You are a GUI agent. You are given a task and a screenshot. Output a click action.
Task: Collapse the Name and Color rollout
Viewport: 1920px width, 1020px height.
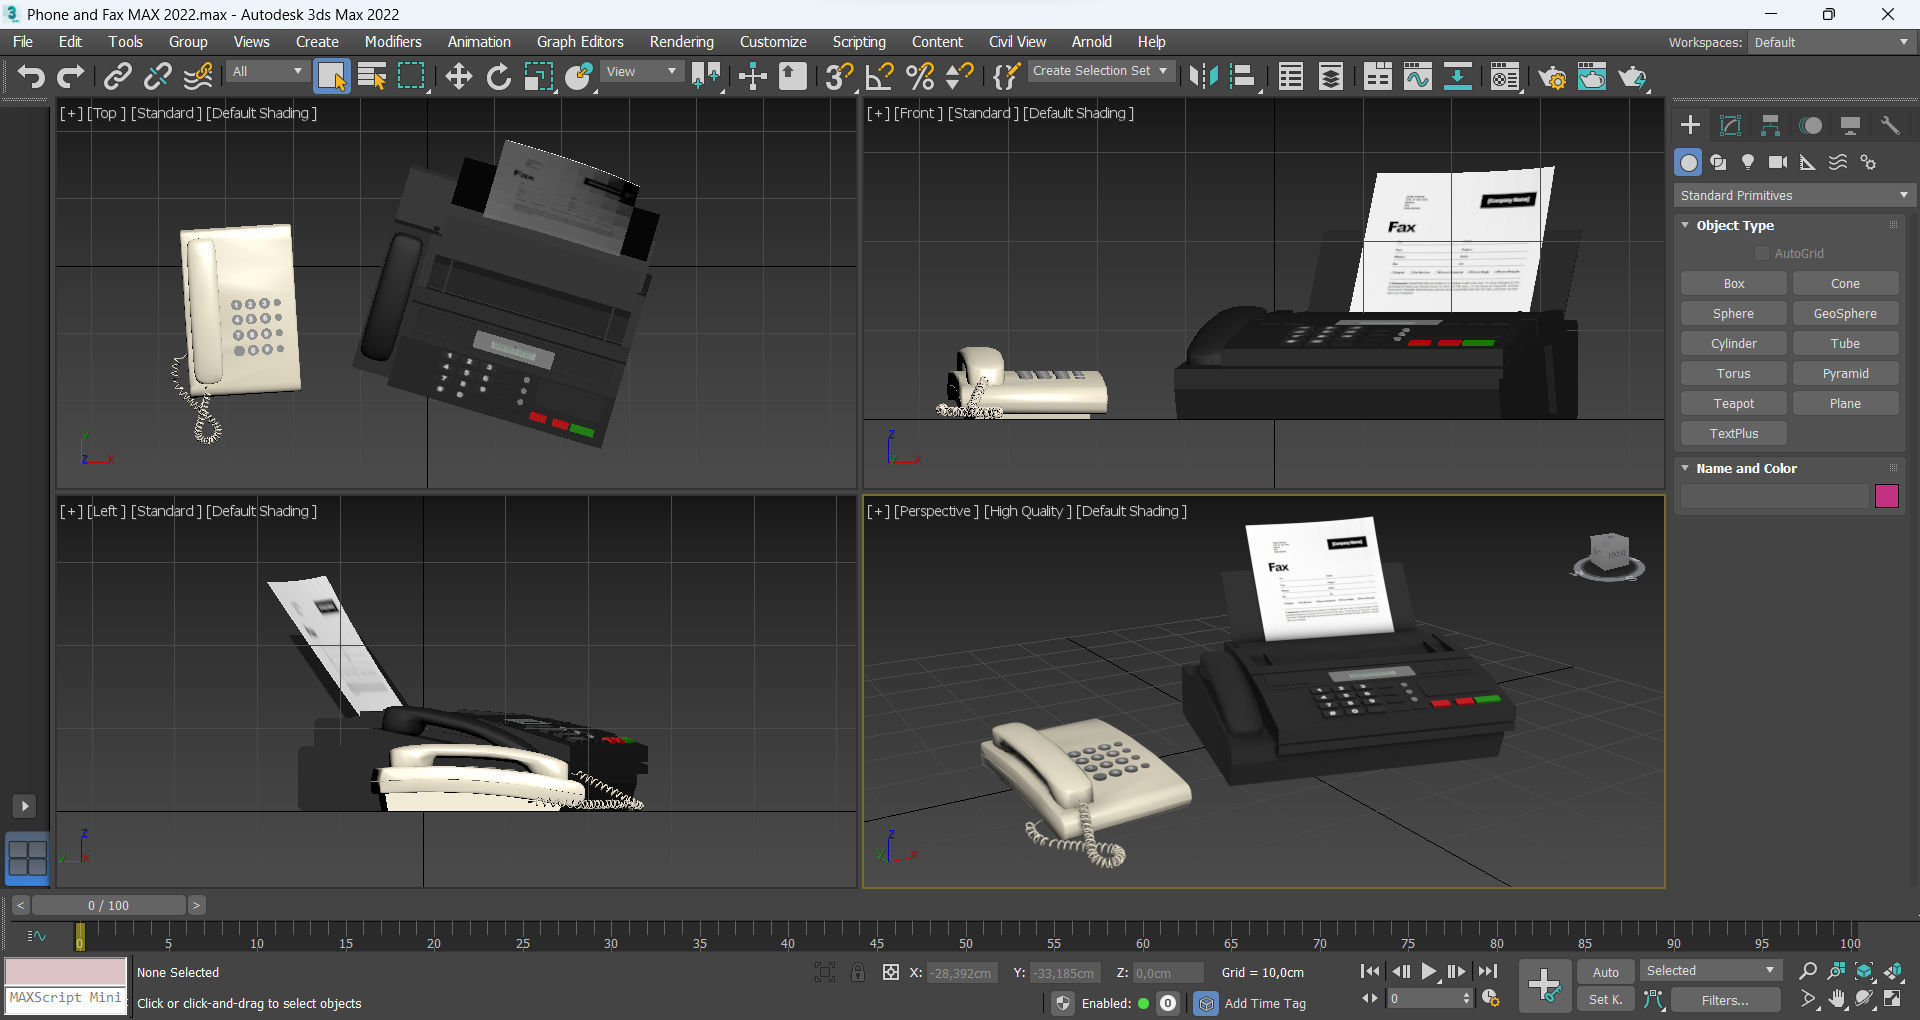[1746, 468]
